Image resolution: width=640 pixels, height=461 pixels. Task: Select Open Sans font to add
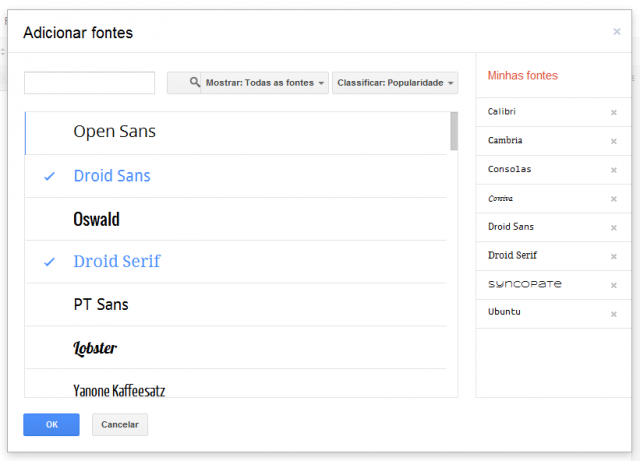point(114,132)
